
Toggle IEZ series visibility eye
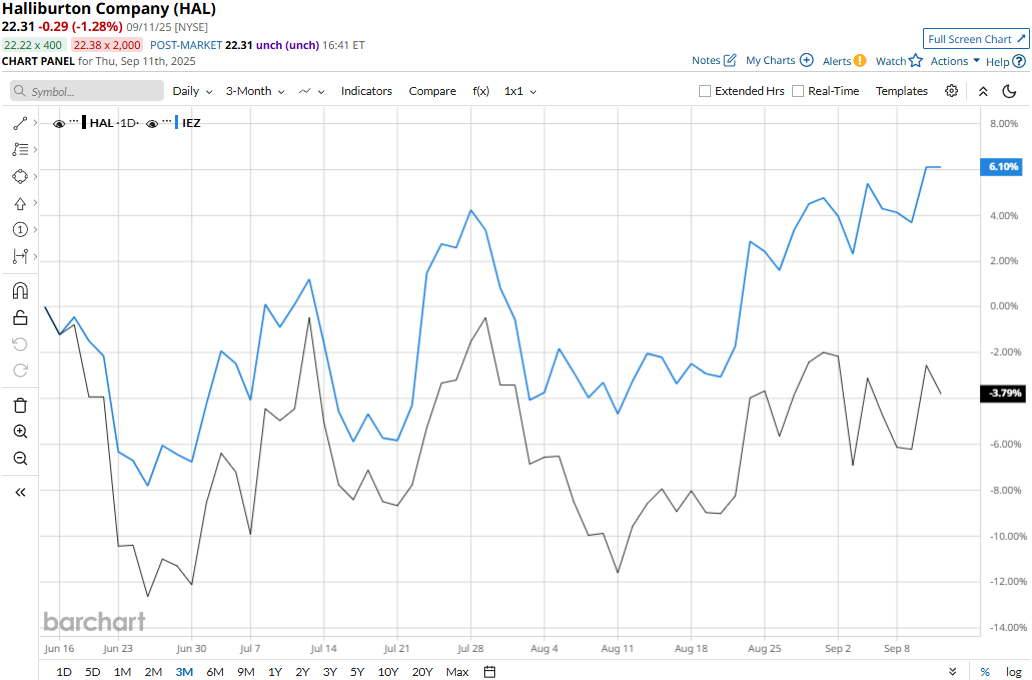click(152, 124)
